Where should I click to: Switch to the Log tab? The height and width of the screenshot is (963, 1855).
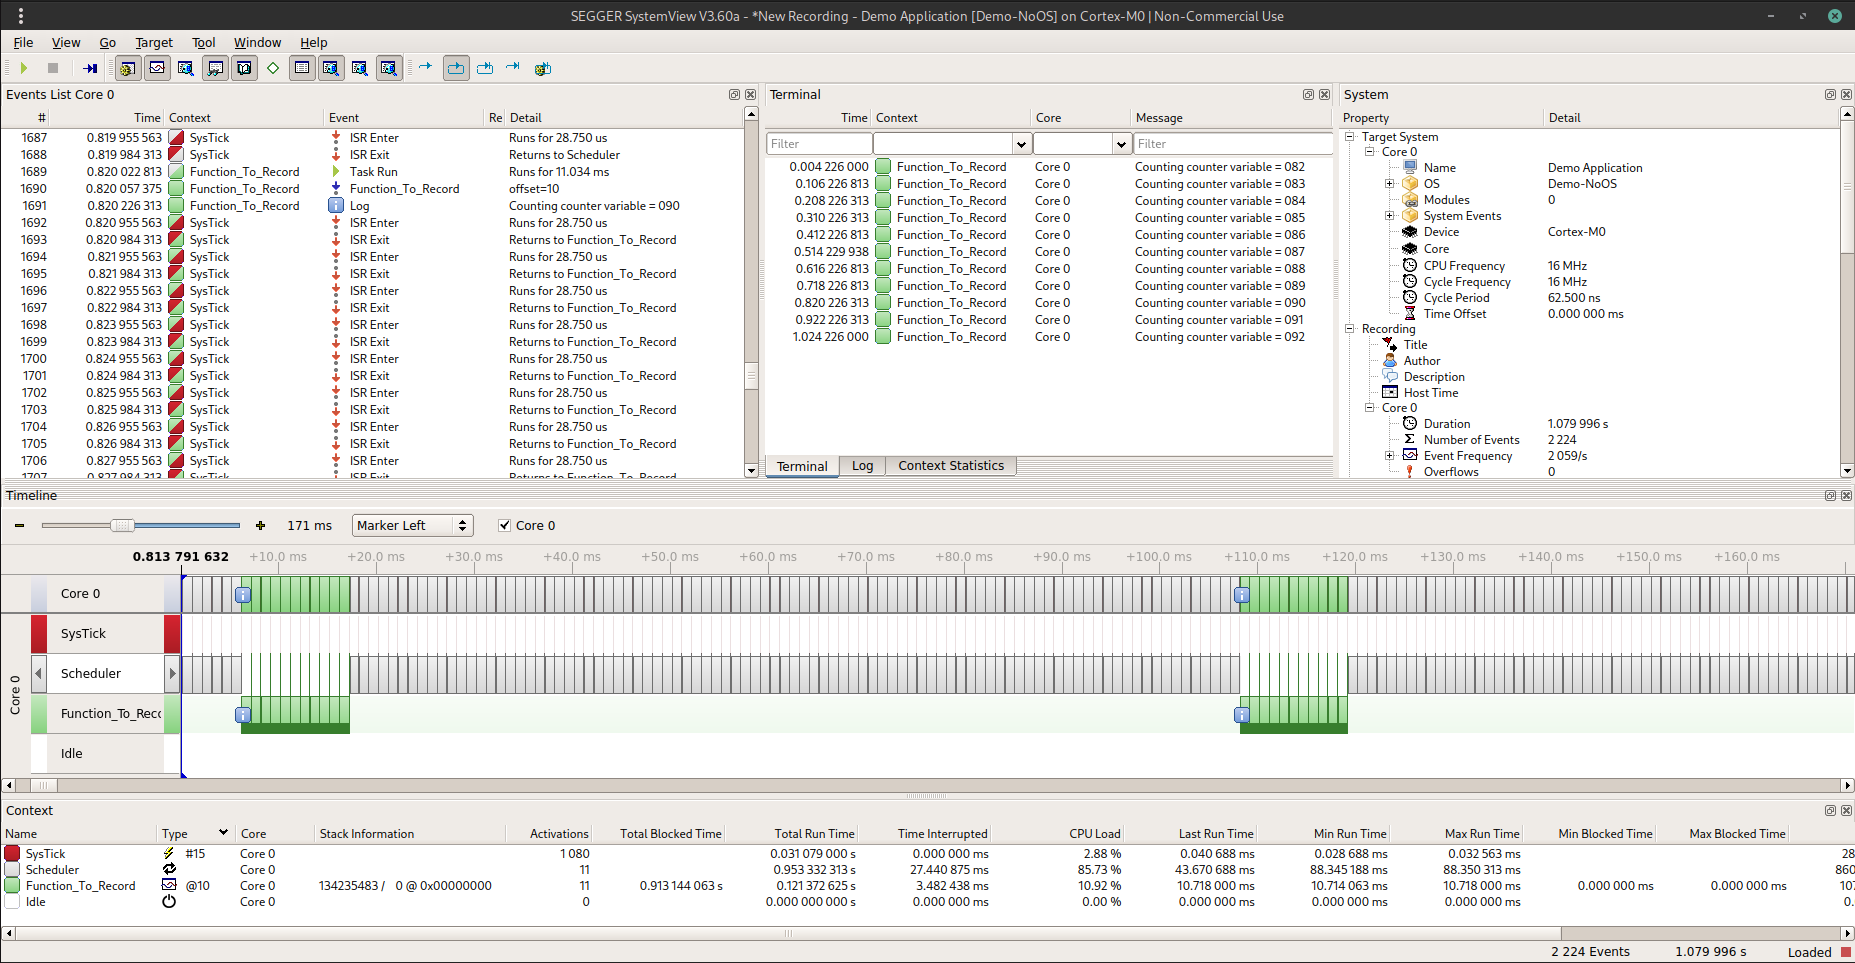point(862,465)
